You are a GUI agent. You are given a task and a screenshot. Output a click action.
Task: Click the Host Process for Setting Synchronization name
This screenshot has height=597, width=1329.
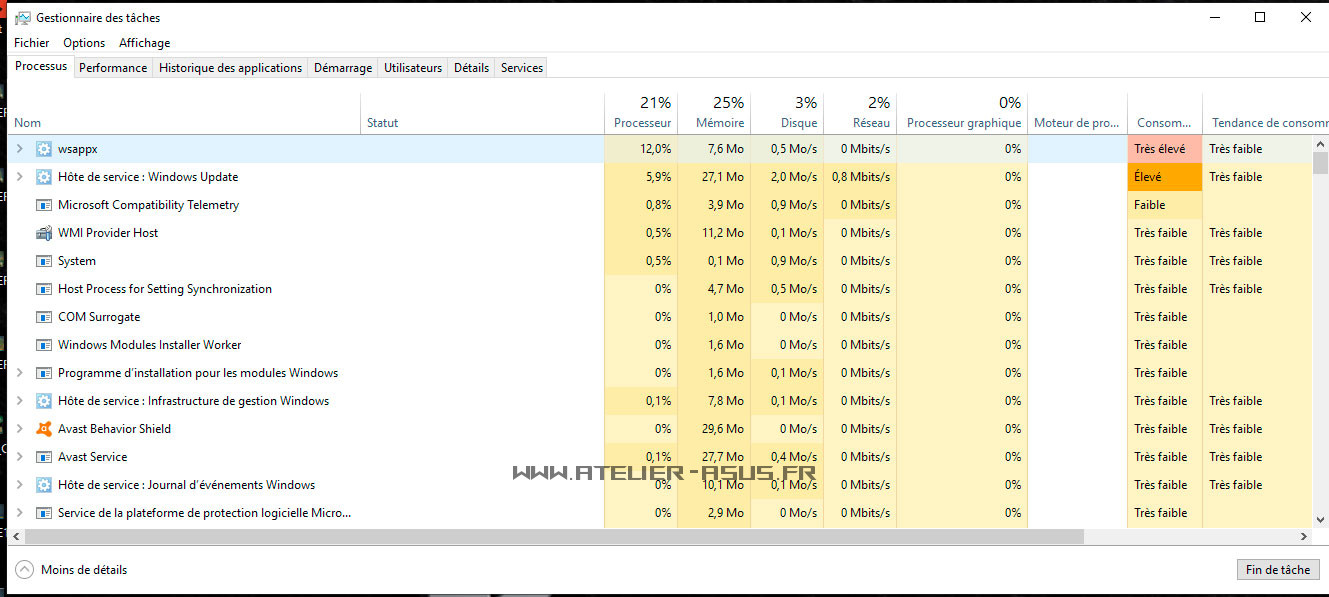(165, 289)
